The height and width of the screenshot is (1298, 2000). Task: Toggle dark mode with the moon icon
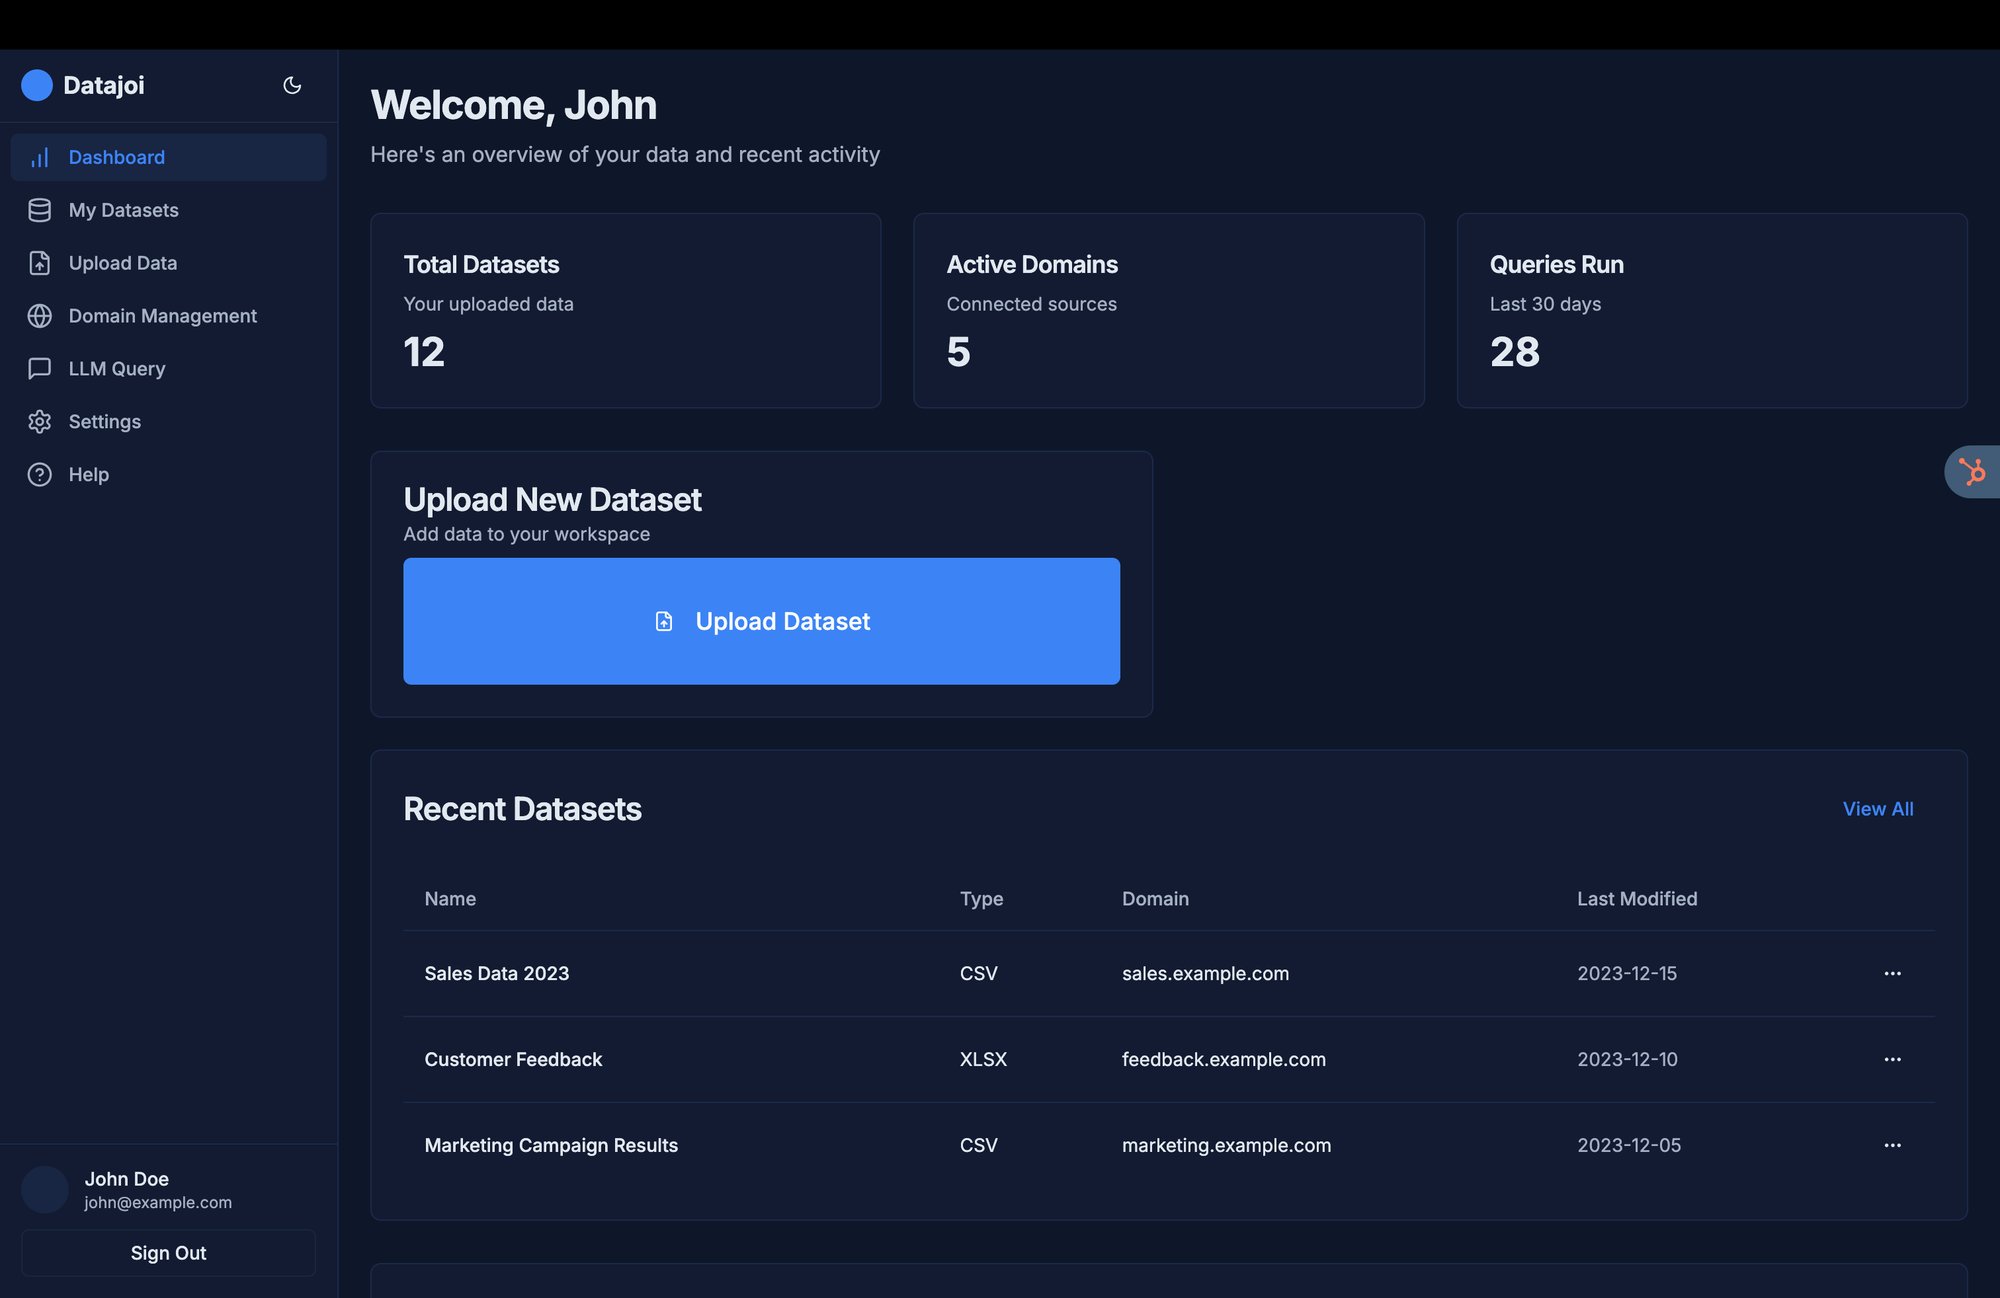point(292,85)
